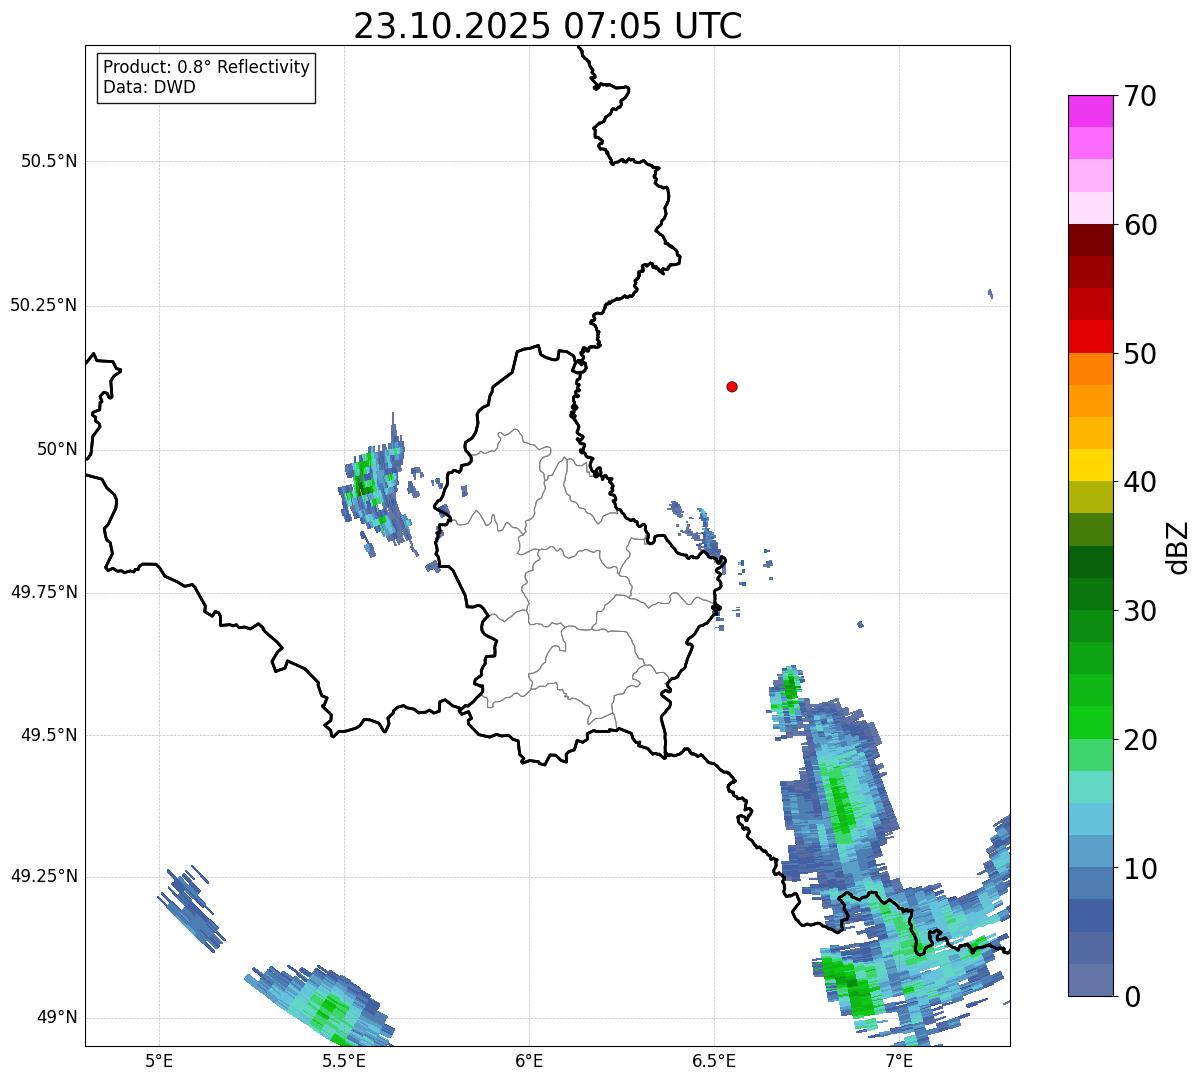Click the 50°N latitude label
This screenshot has height=1081, width=1202.
[x=57, y=449]
